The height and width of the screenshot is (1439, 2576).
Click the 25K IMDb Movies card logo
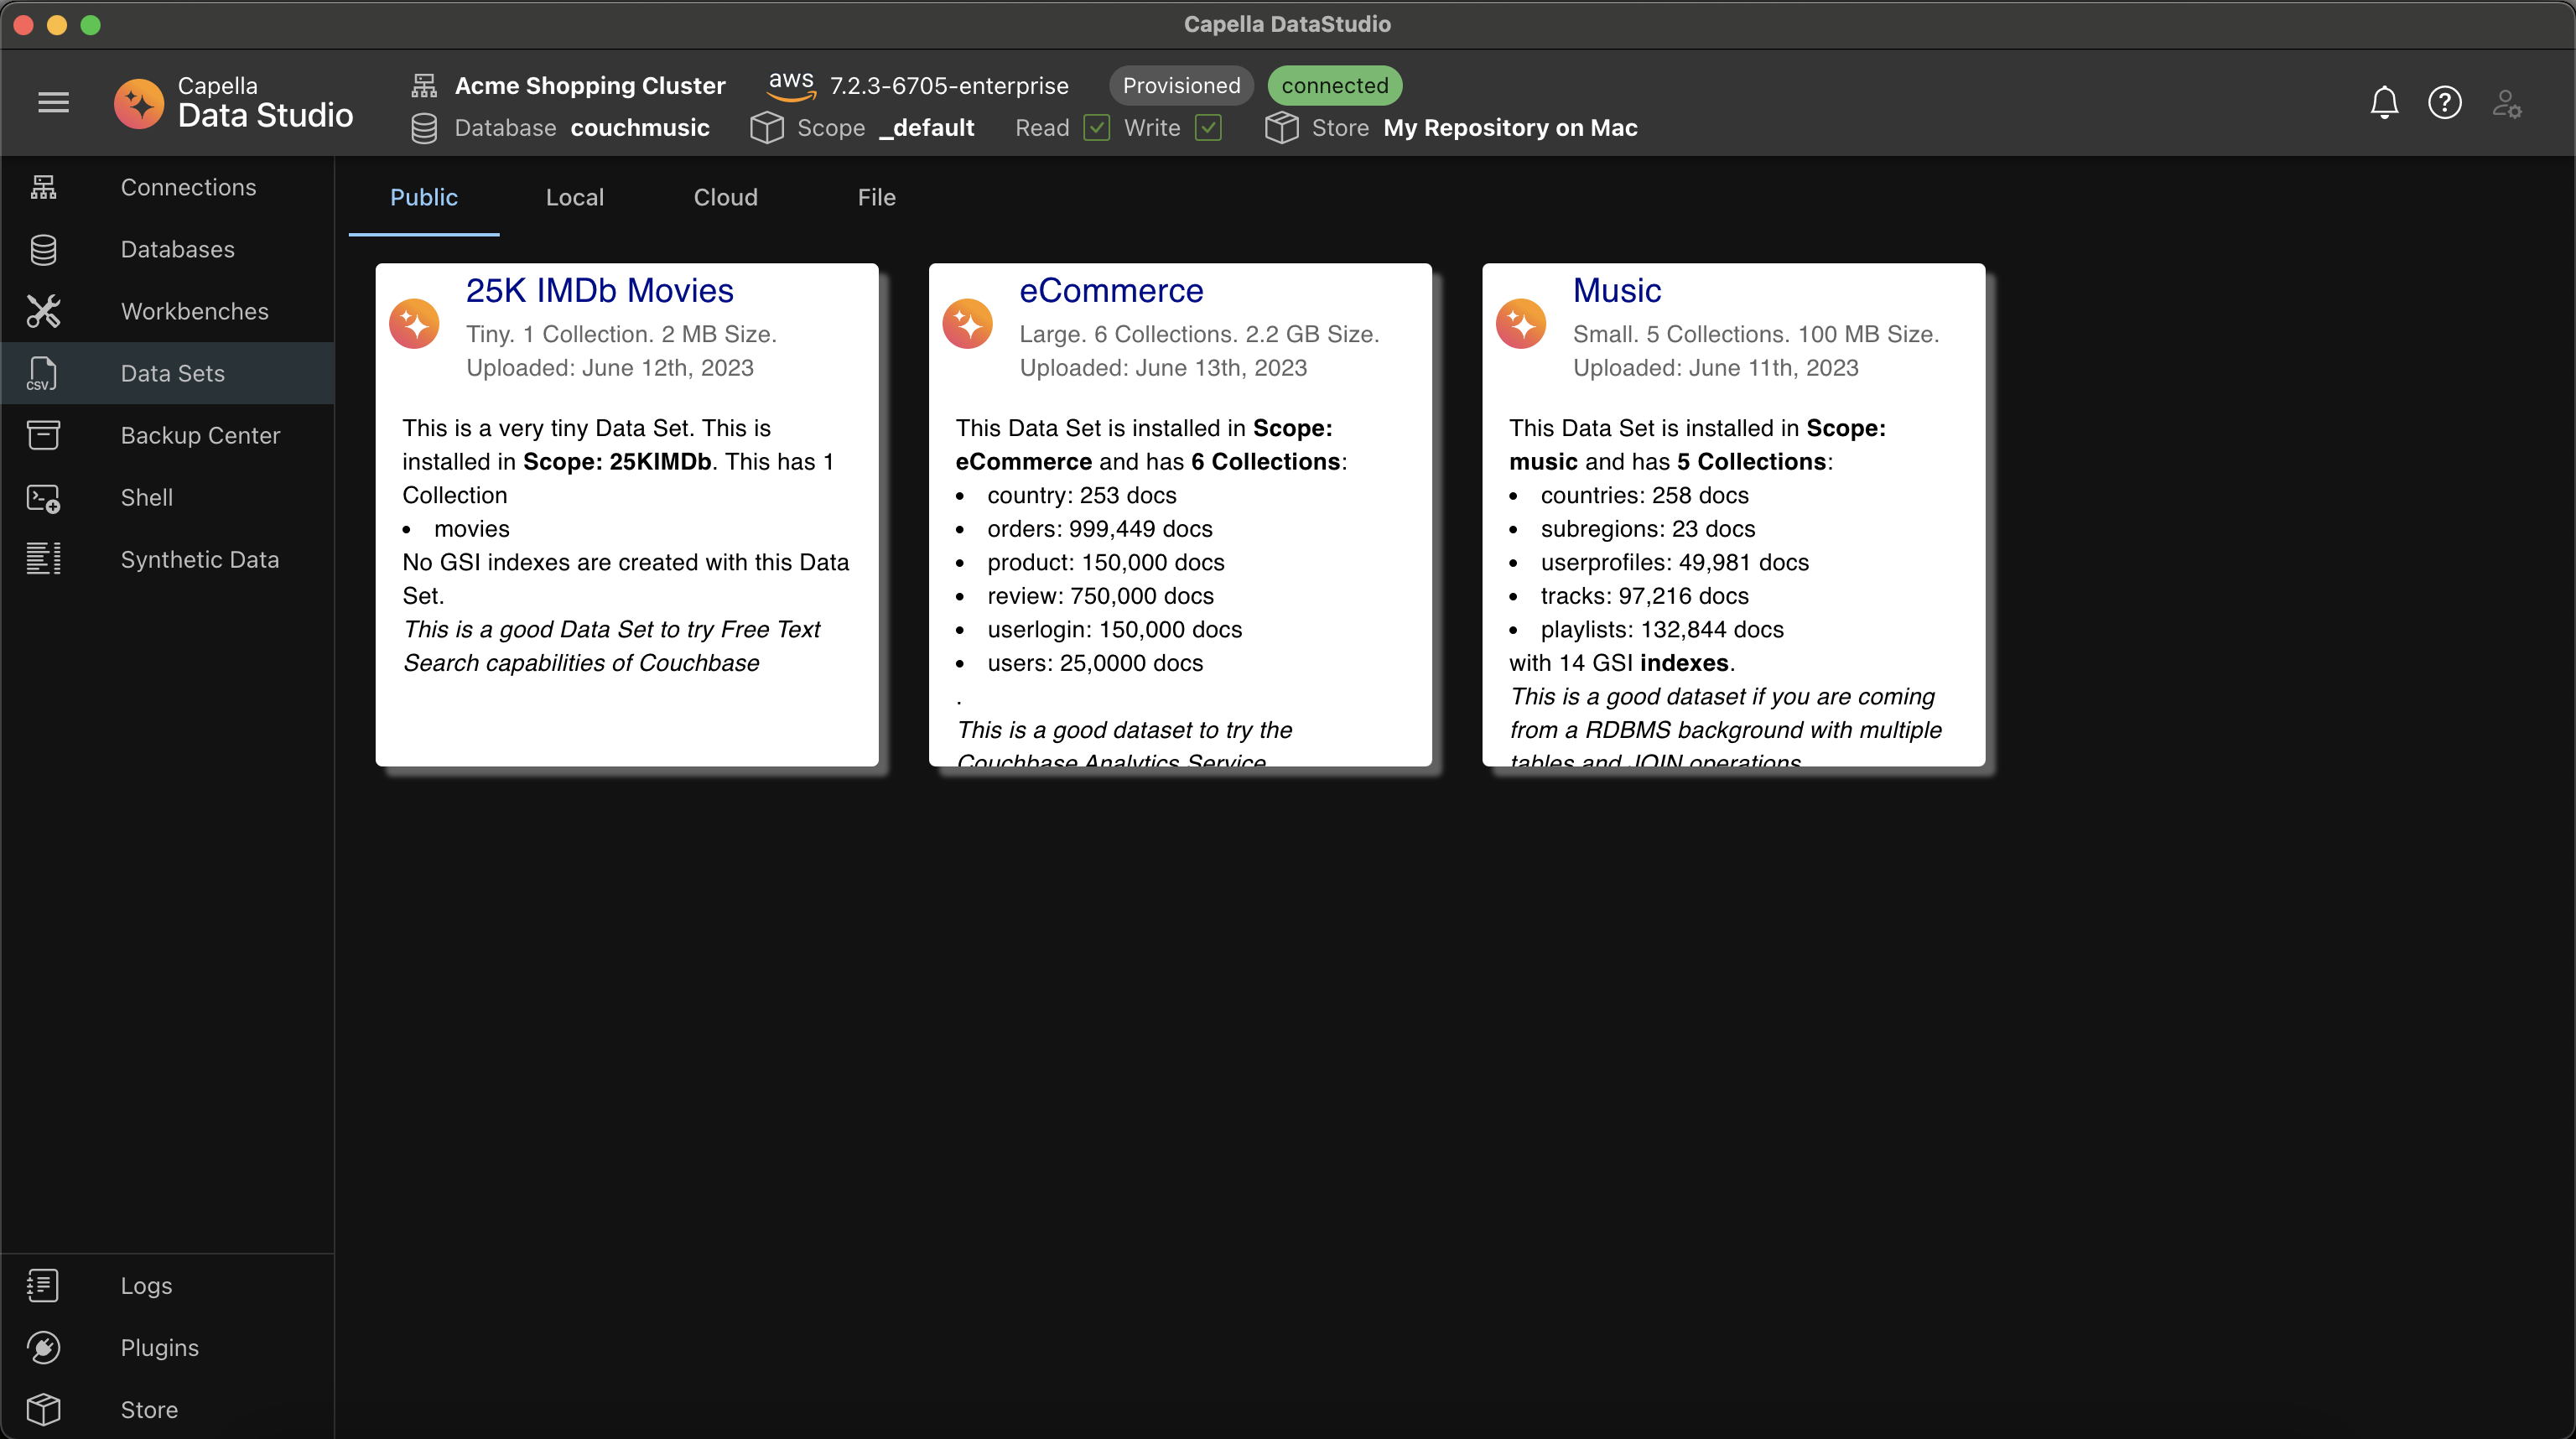[414, 324]
